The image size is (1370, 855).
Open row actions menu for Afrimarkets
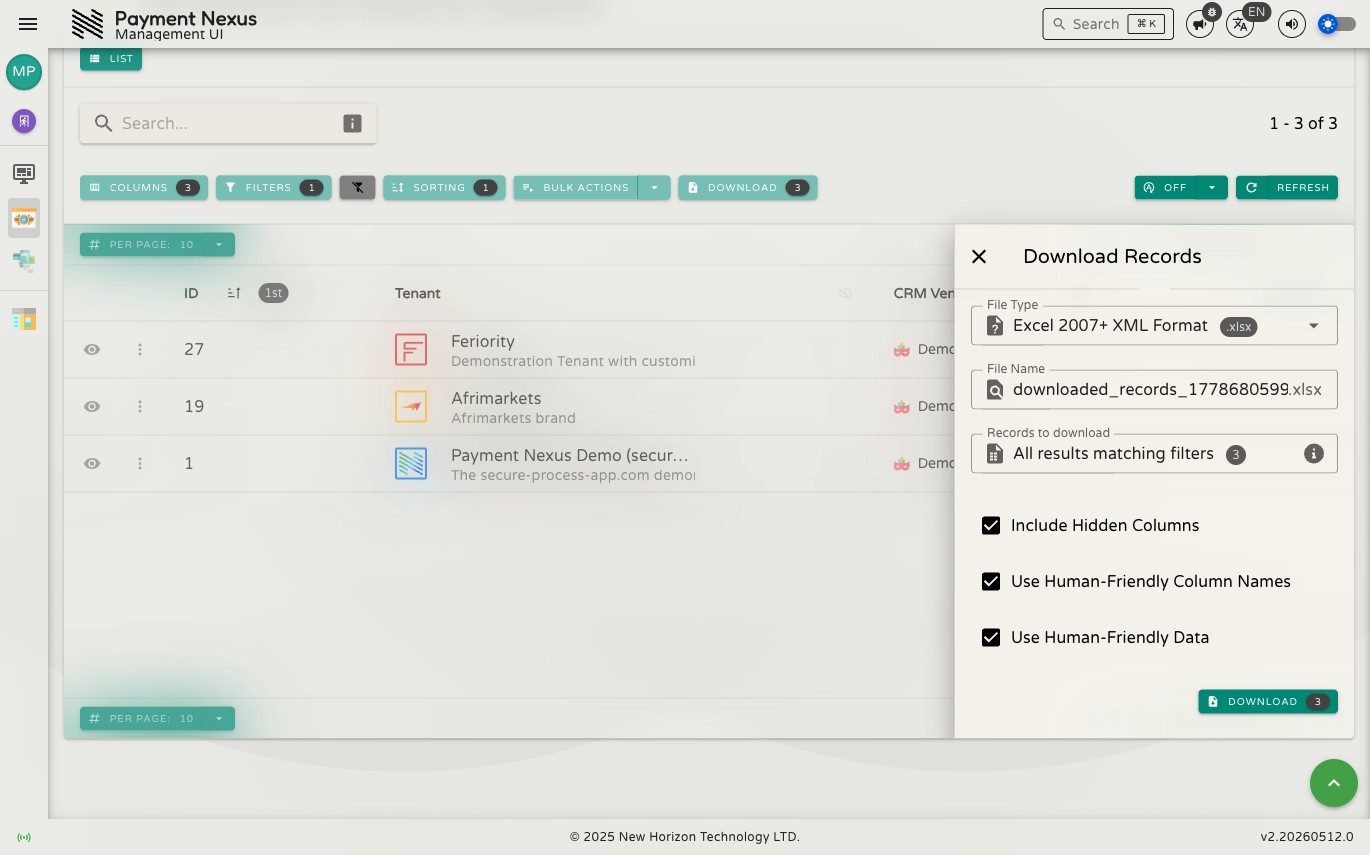[140, 406]
